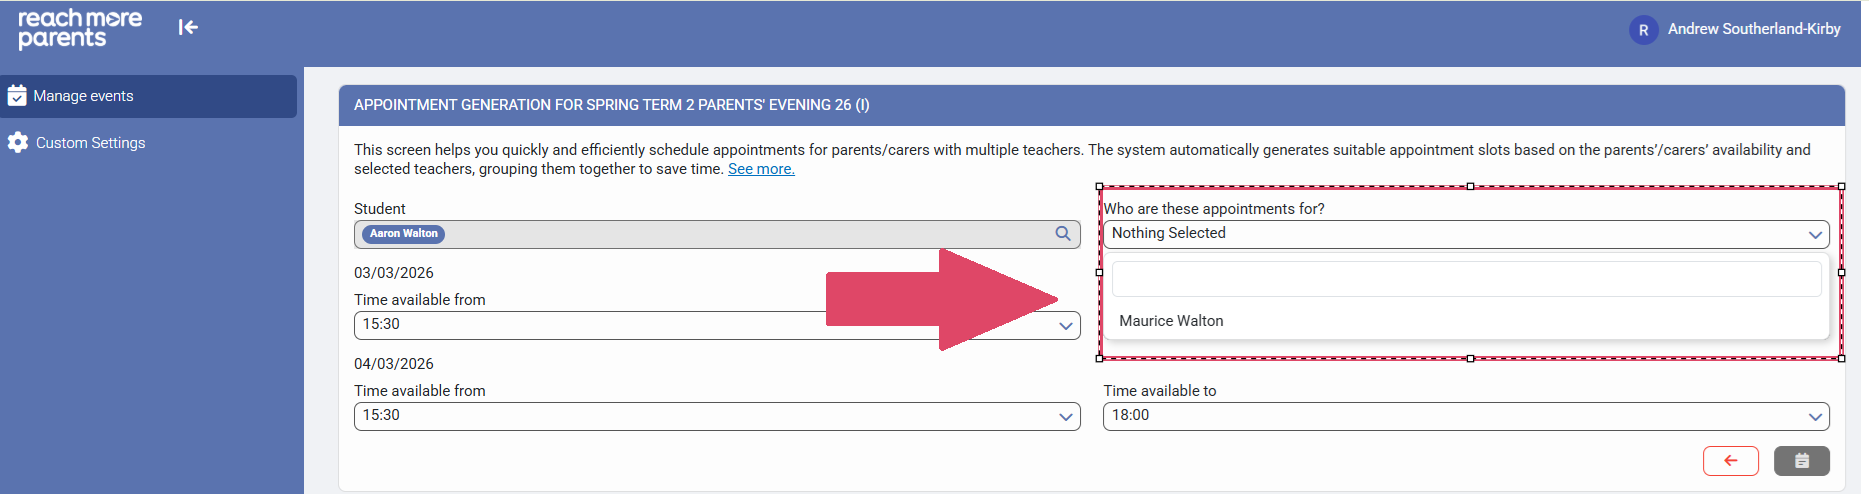Click the gear icon beside Custom Settings
The height and width of the screenshot is (496, 1869).
click(18, 143)
